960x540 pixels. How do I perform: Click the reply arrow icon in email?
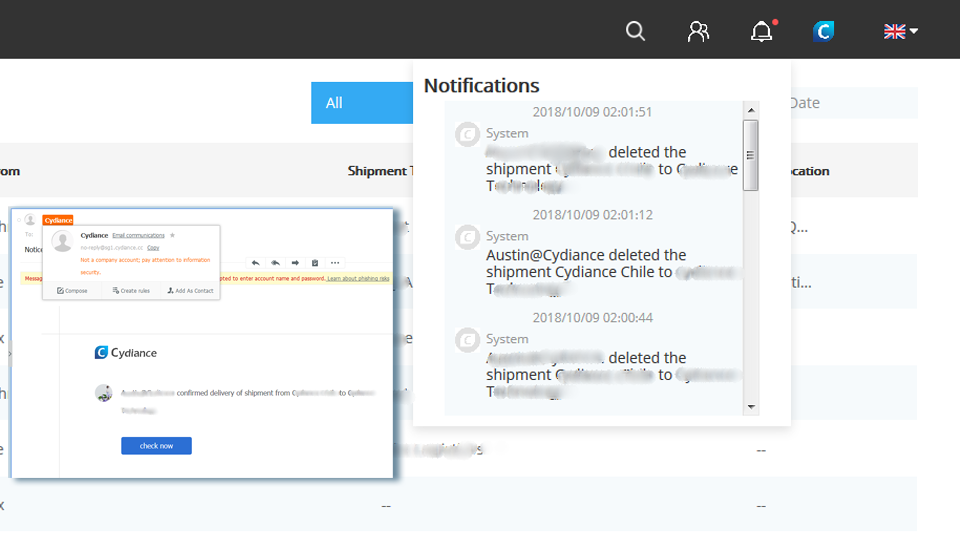255,263
